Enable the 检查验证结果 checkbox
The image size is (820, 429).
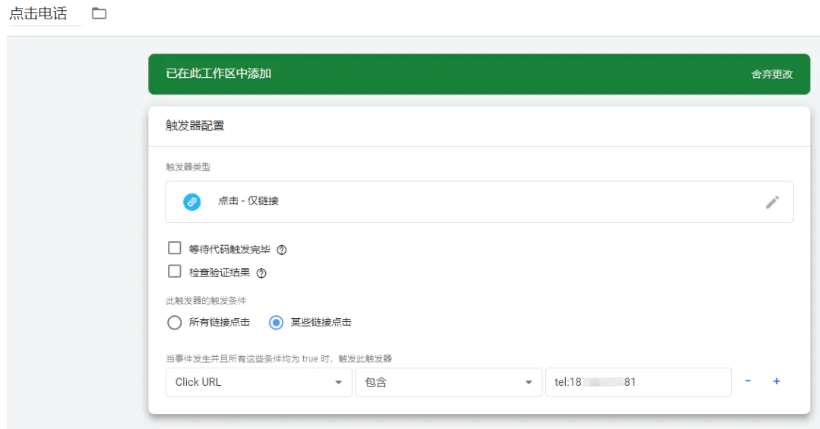coord(175,271)
